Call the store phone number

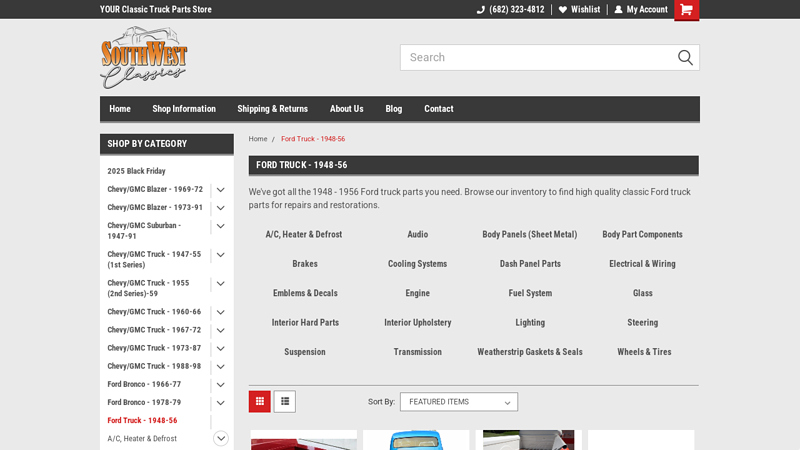click(x=511, y=10)
